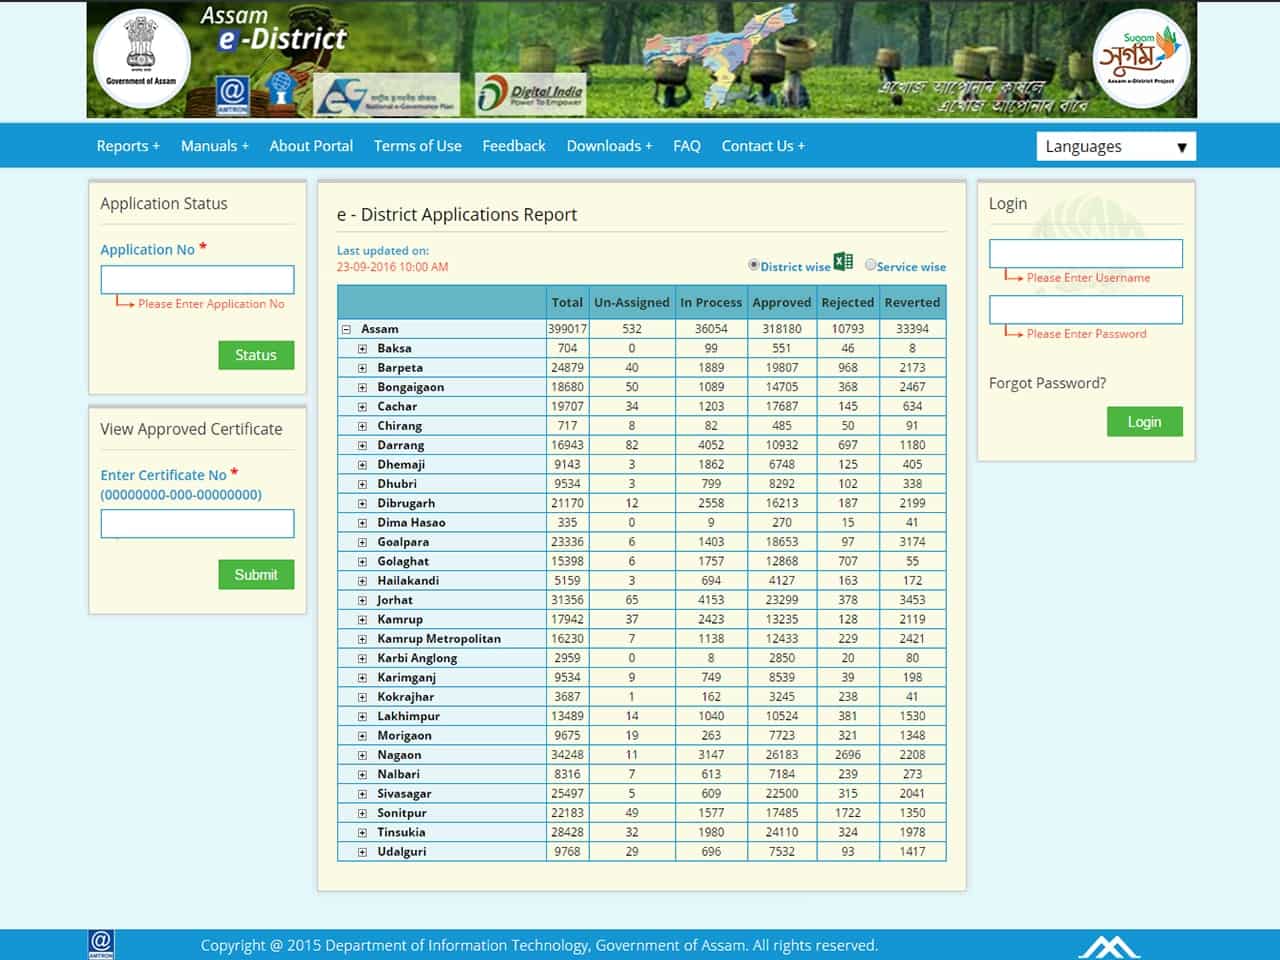Click the Sugam e-District Project logo

(1140, 58)
